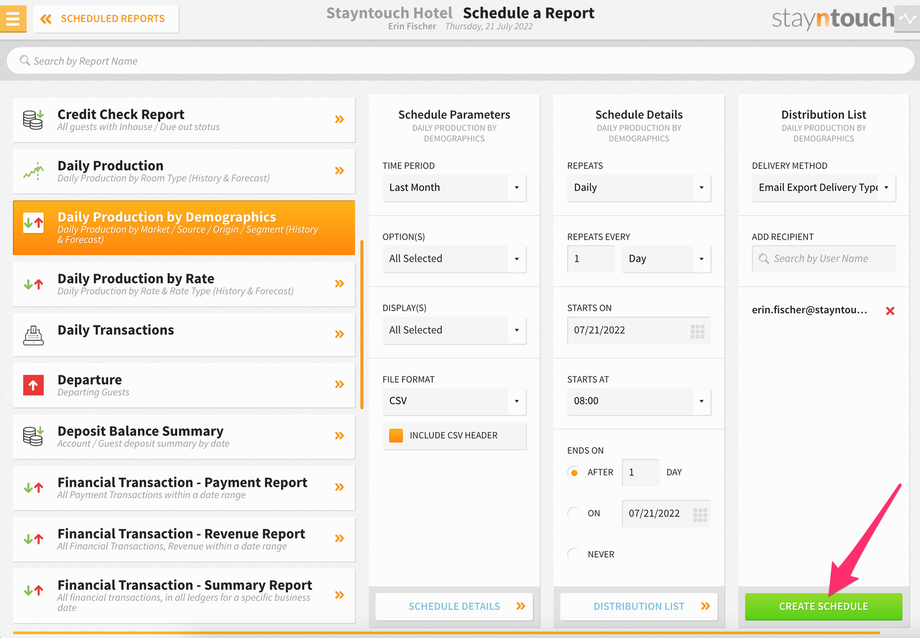Click the Add Recipient search field
The image size is (920, 638).
[824, 259]
